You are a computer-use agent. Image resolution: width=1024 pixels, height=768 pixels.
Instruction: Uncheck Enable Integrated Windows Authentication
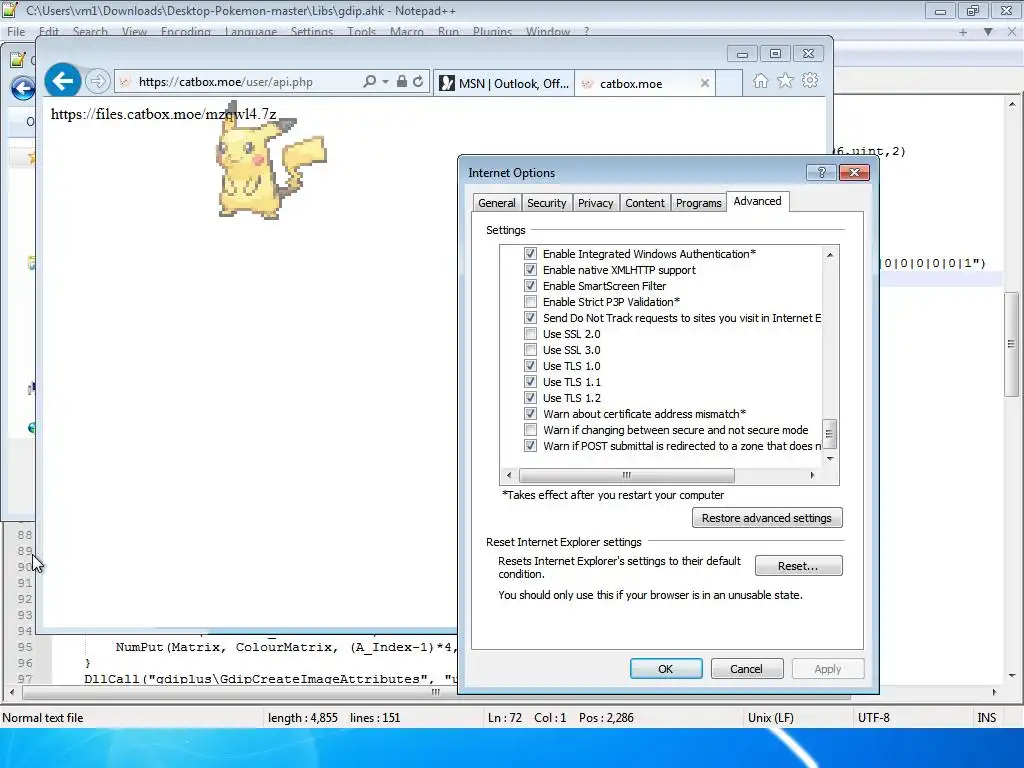tap(530, 254)
